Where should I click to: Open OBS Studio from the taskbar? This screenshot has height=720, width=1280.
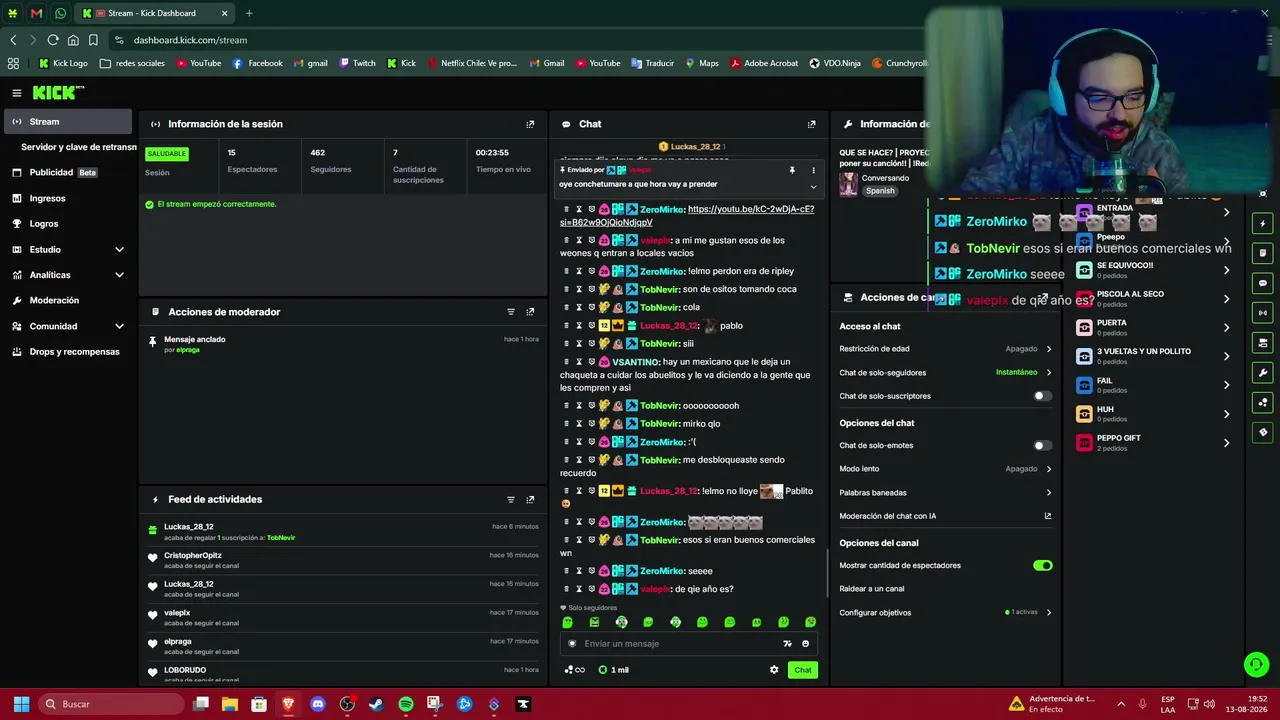(x=347, y=704)
